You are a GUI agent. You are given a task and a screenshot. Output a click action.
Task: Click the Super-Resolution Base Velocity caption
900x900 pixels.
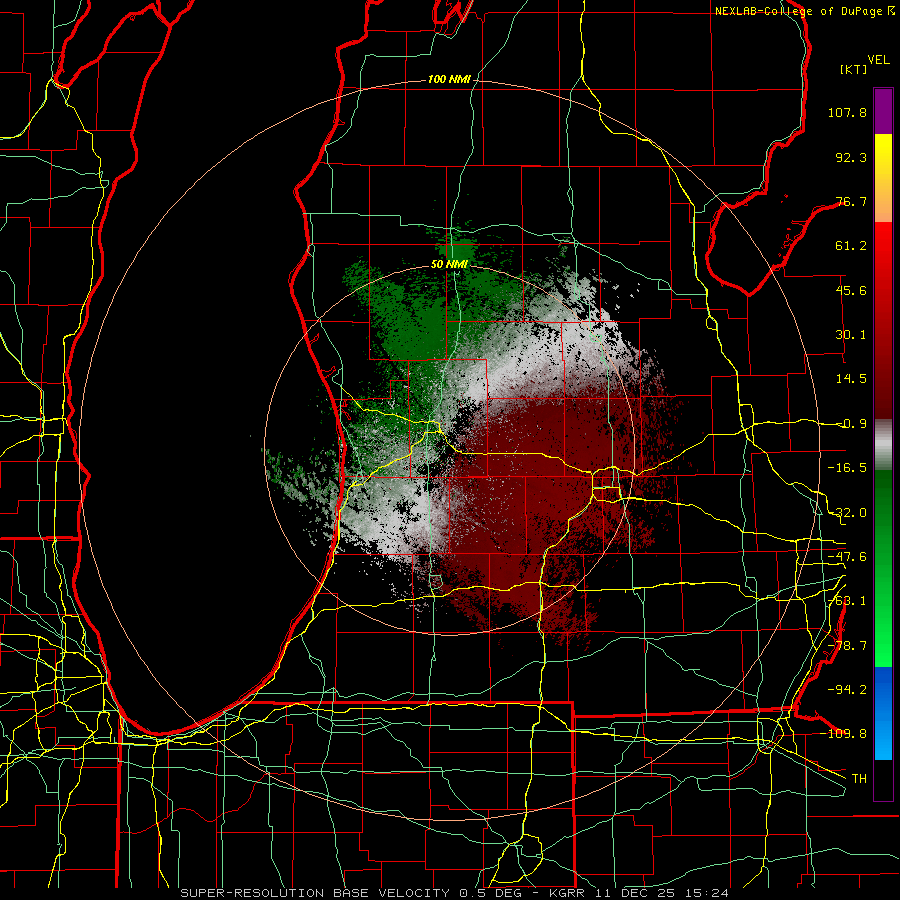455,893
